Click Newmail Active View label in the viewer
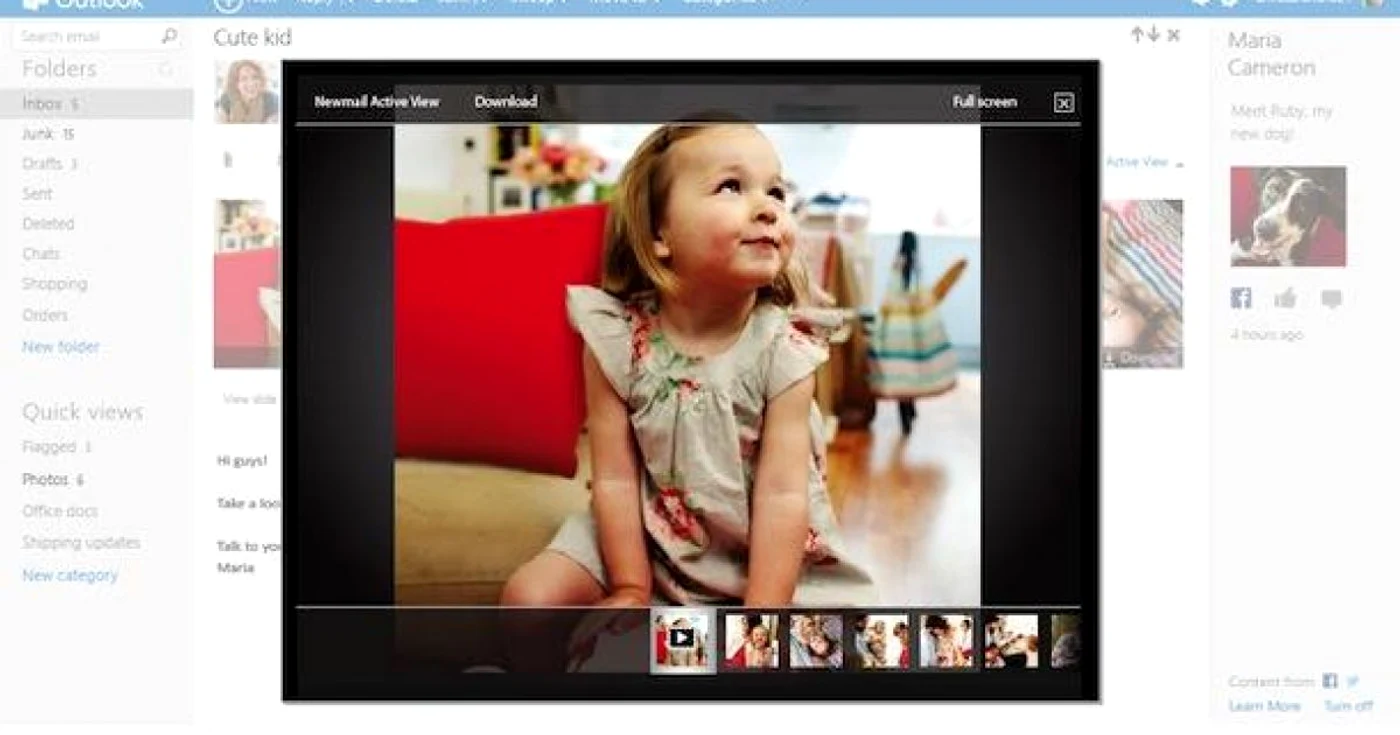Viewport: 1400px width, 735px height. coord(376,101)
